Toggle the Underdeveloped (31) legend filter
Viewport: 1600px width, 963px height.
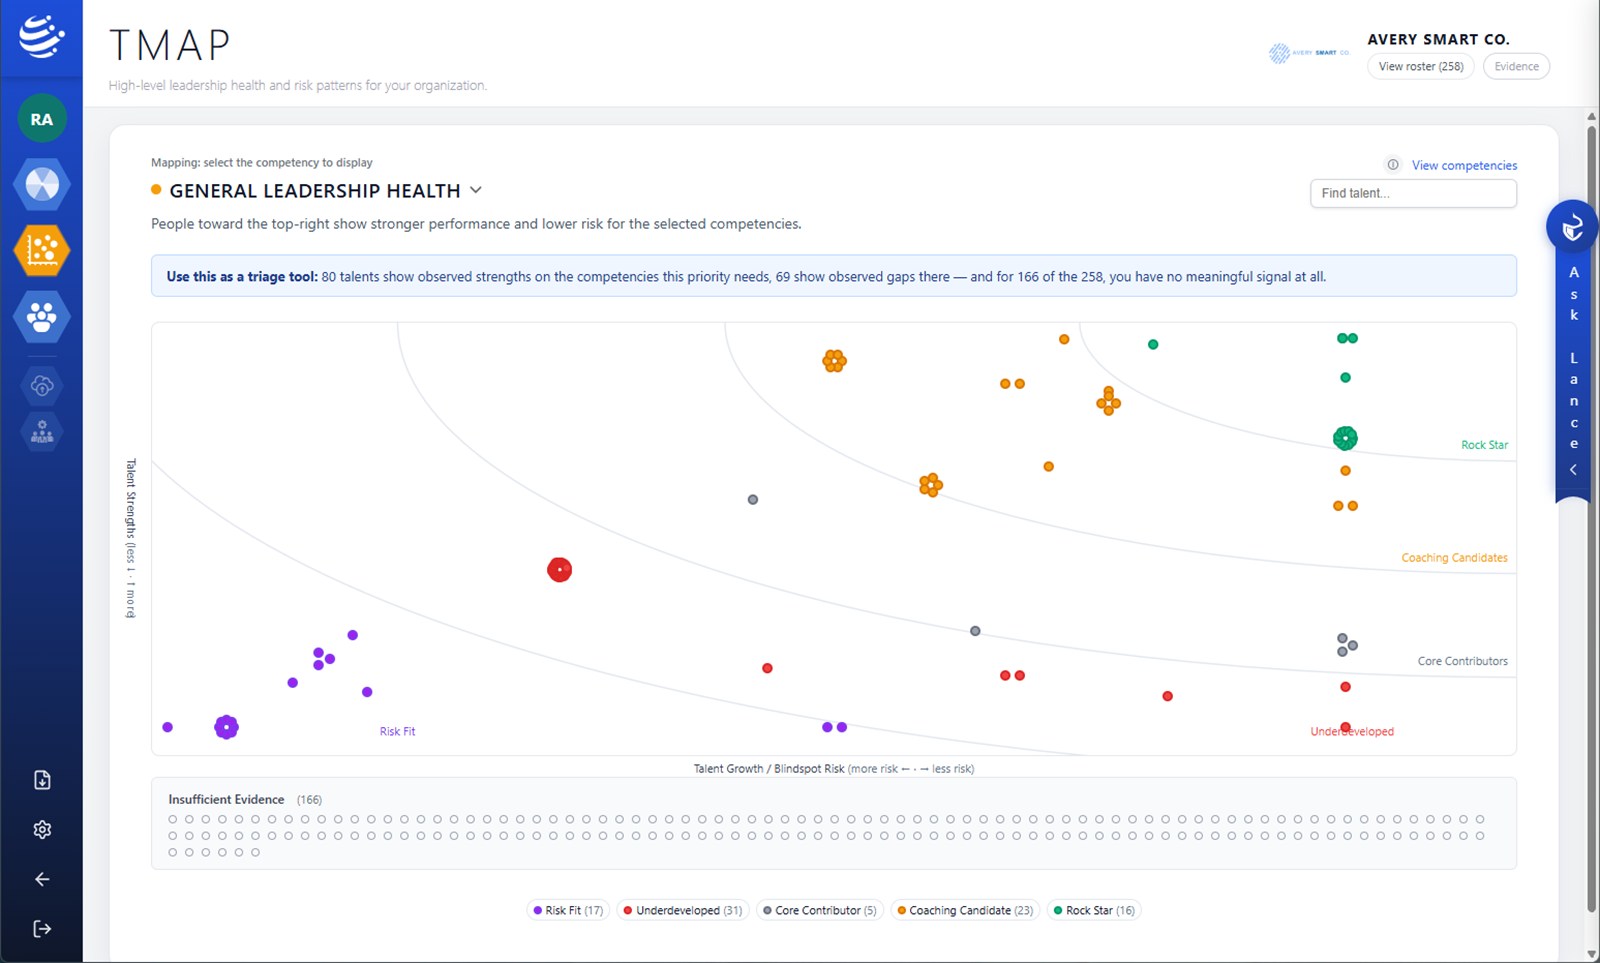pyautogui.click(x=683, y=910)
